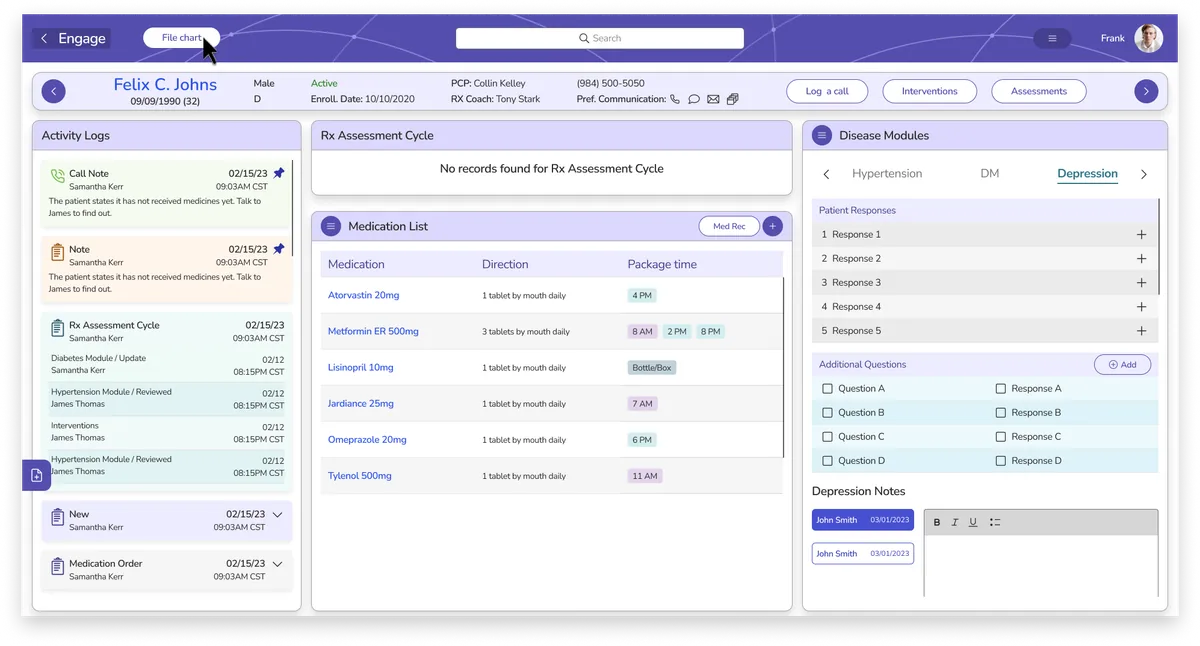Add a medication with the plus button
Screen dimensions: 1200x646
[772, 226]
